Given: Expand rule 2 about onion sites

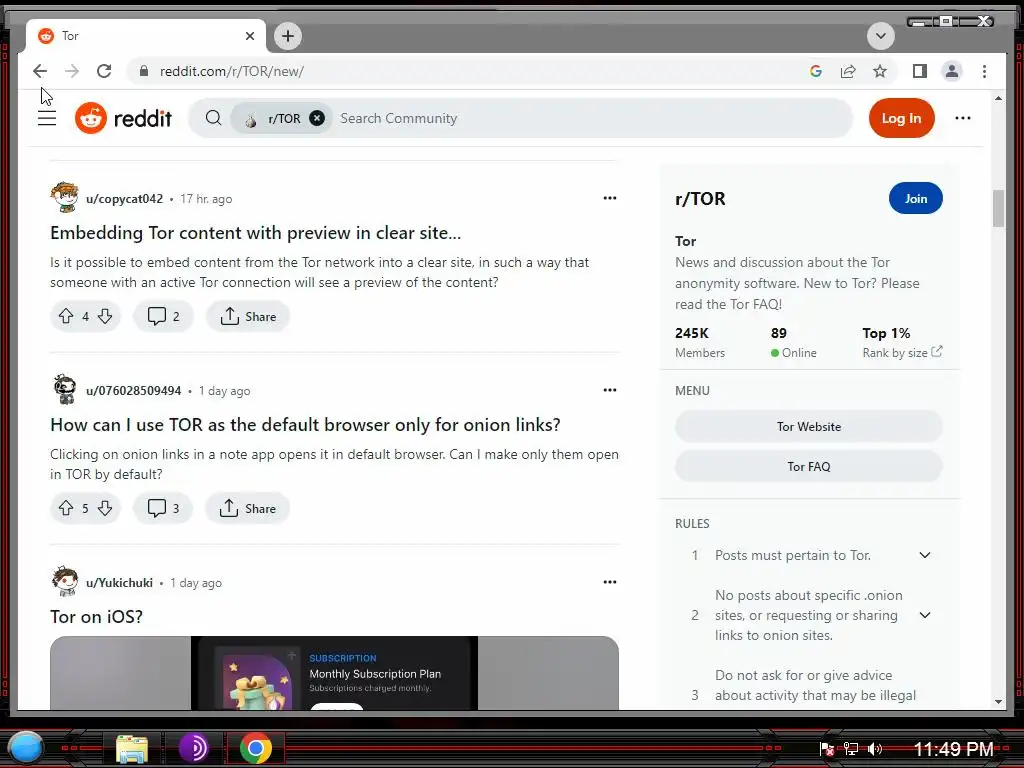Looking at the screenshot, I should (x=925, y=615).
